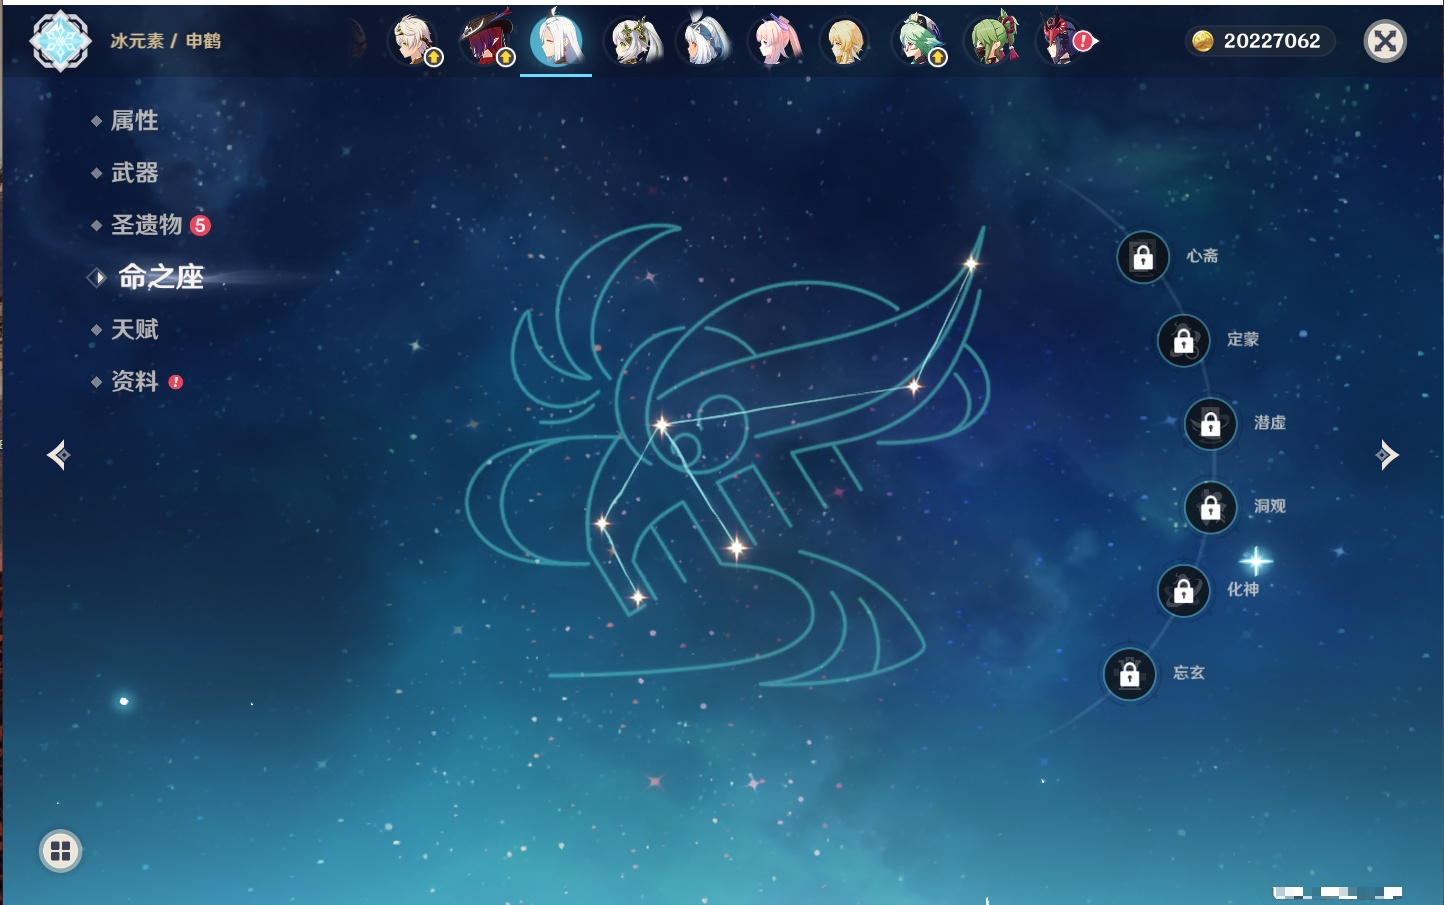This screenshot has height=905, width=1444.
Task: Choose the red-masked character with alert badge
Action: [1063, 41]
